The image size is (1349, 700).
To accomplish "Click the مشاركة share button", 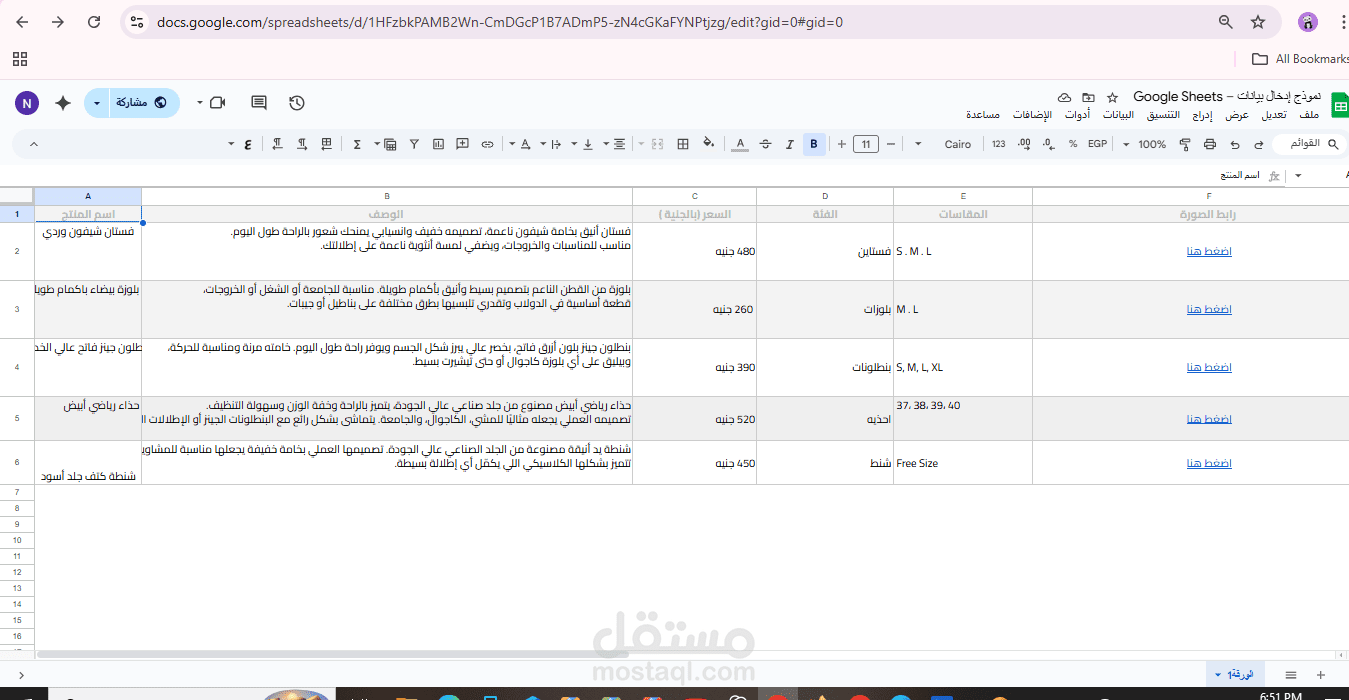I will 140,103.
